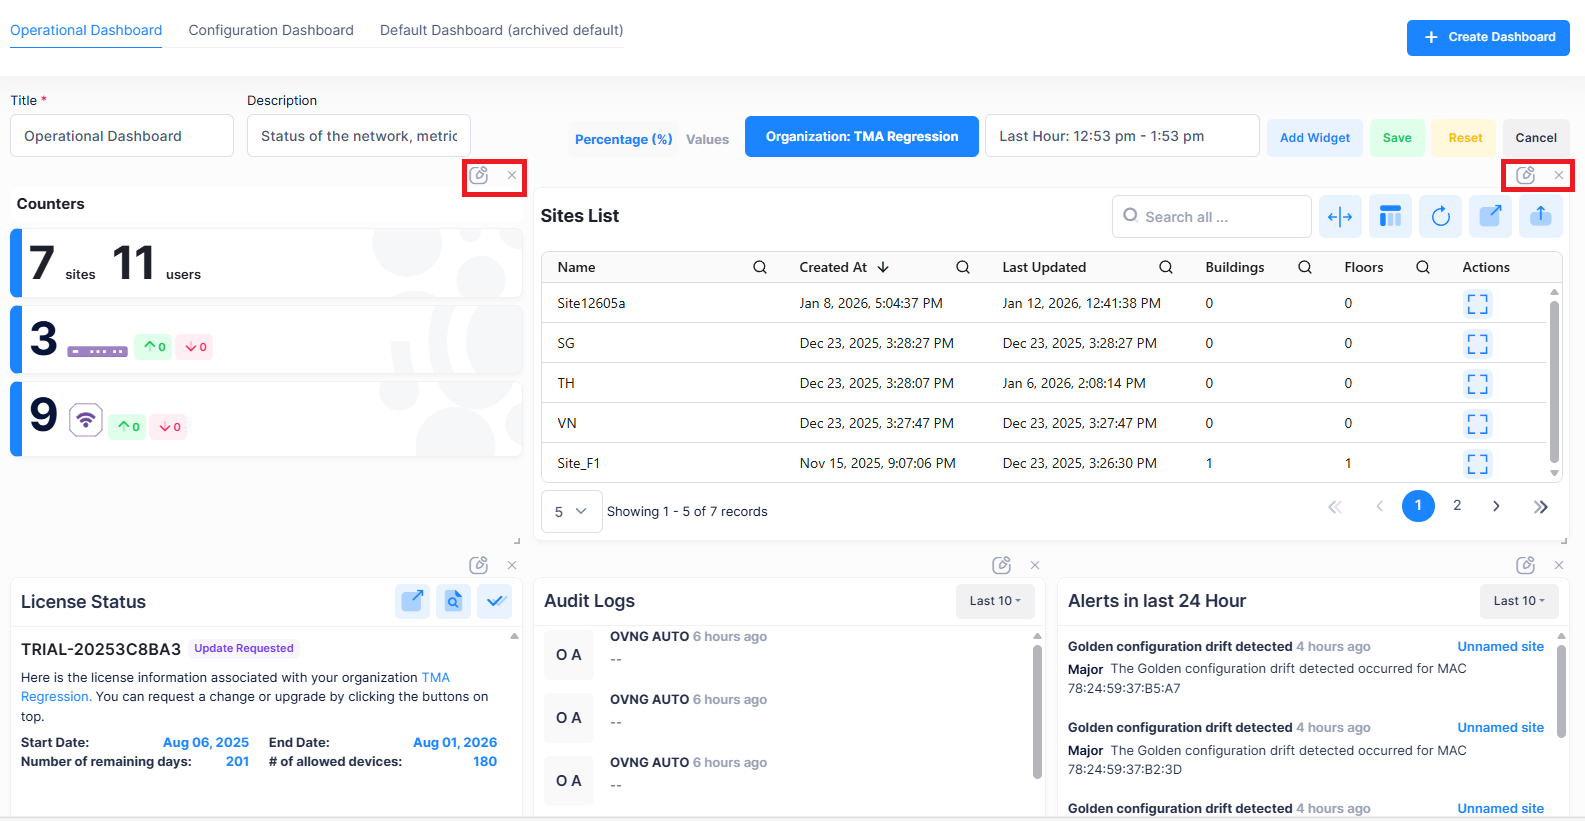Switch display mode to Values
Image resolution: width=1585 pixels, height=821 pixels.
[x=707, y=140]
